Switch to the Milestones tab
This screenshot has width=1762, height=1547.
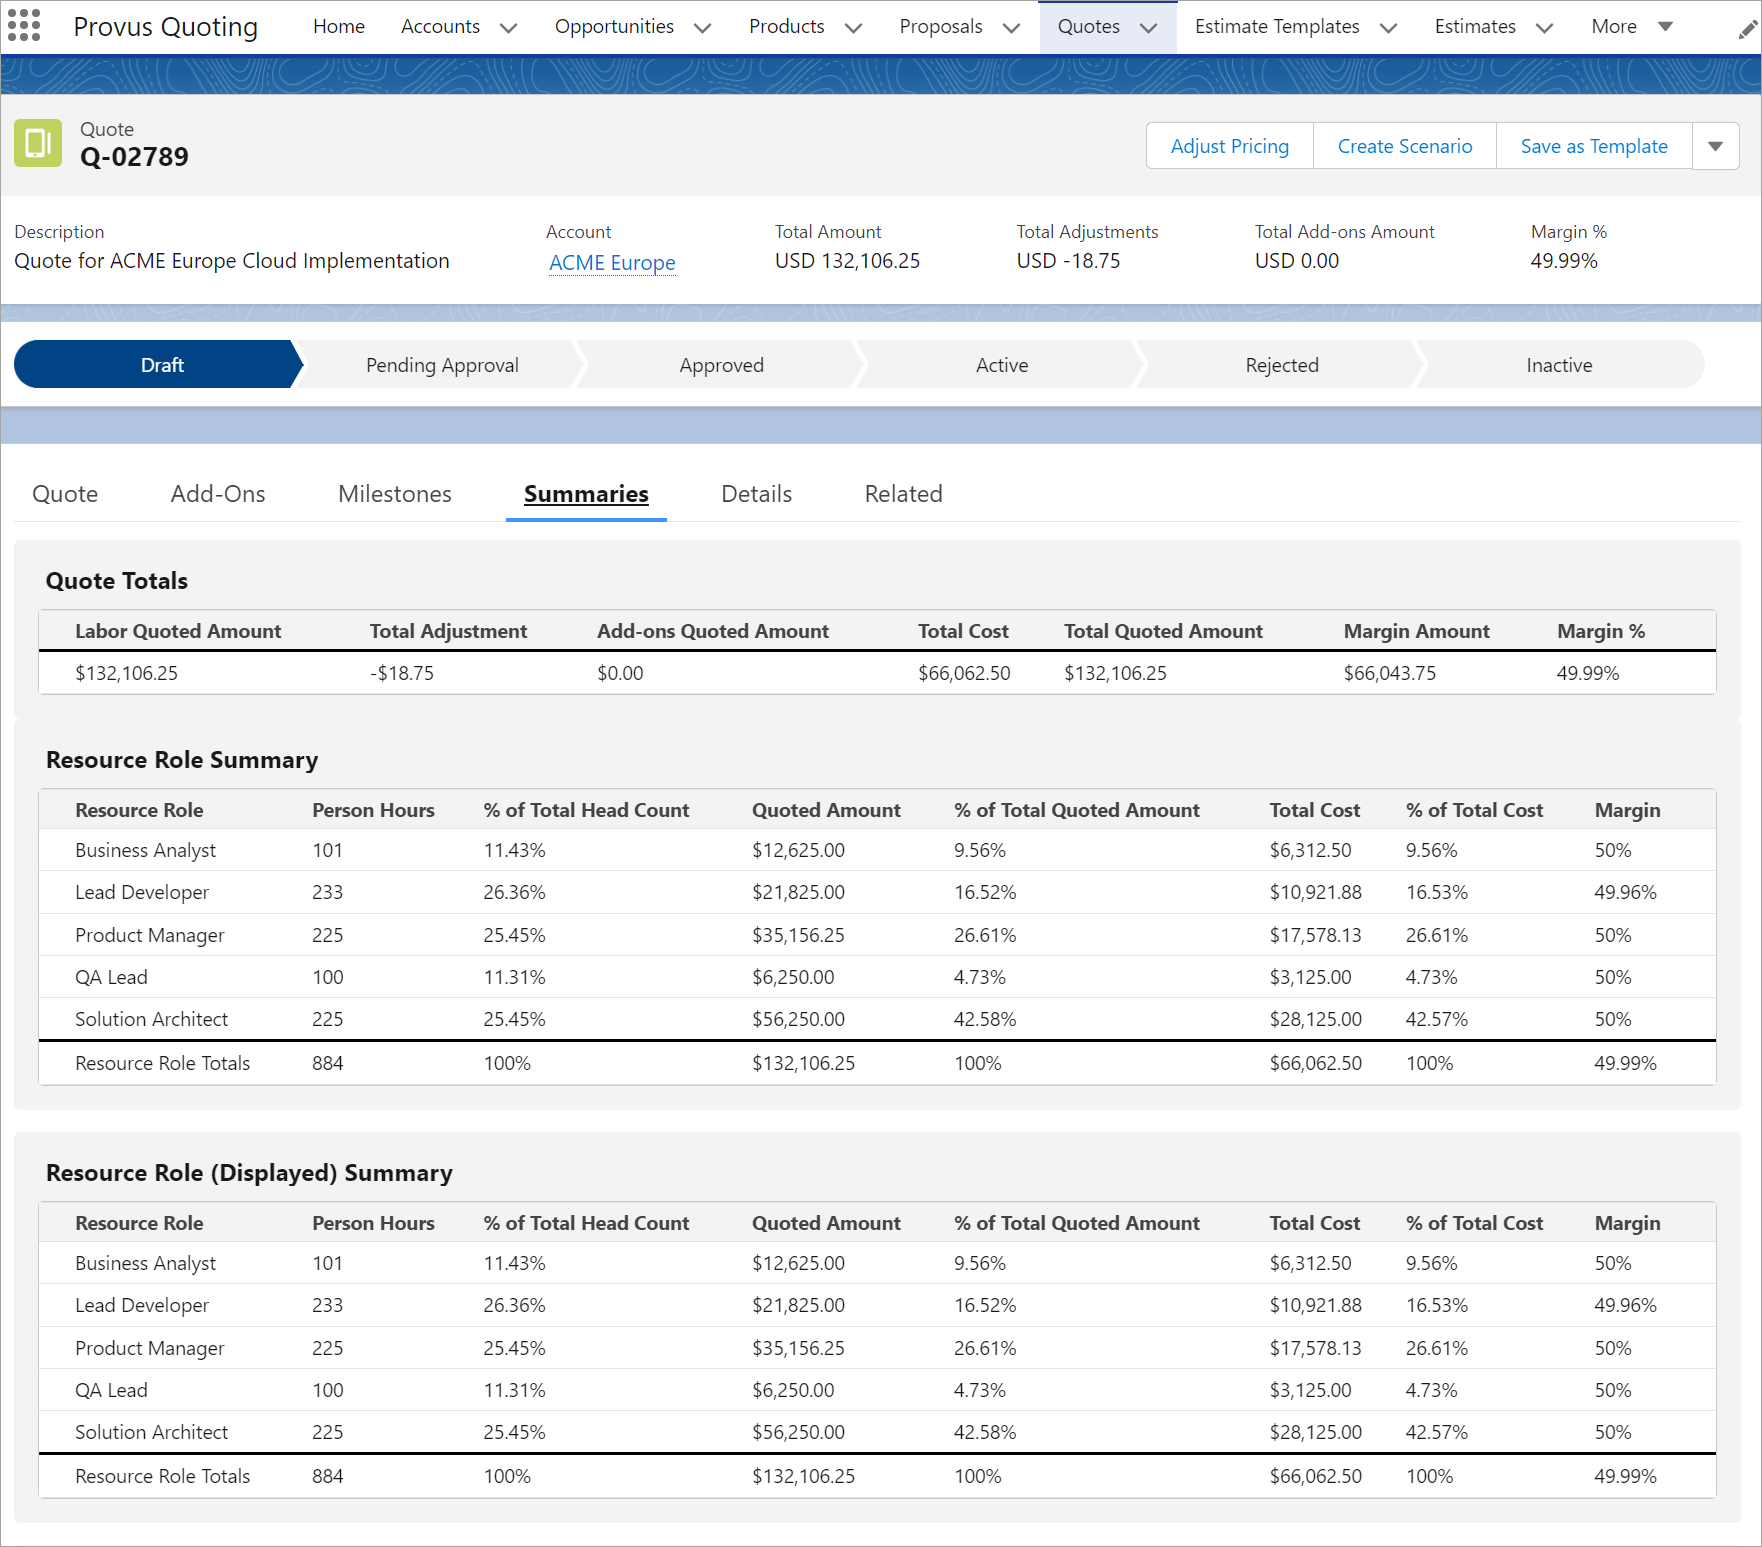click(x=394, y=494)
